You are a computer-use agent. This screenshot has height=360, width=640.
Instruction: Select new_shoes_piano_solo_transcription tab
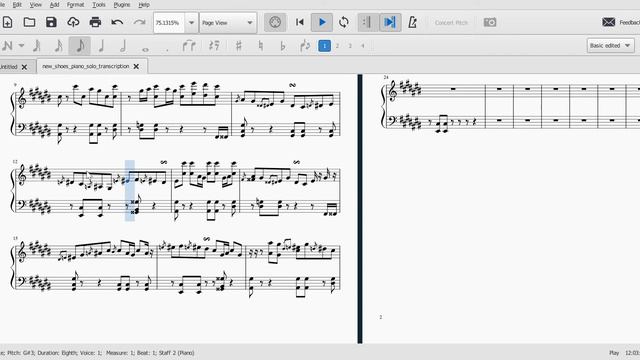click(x=85, y=66)
